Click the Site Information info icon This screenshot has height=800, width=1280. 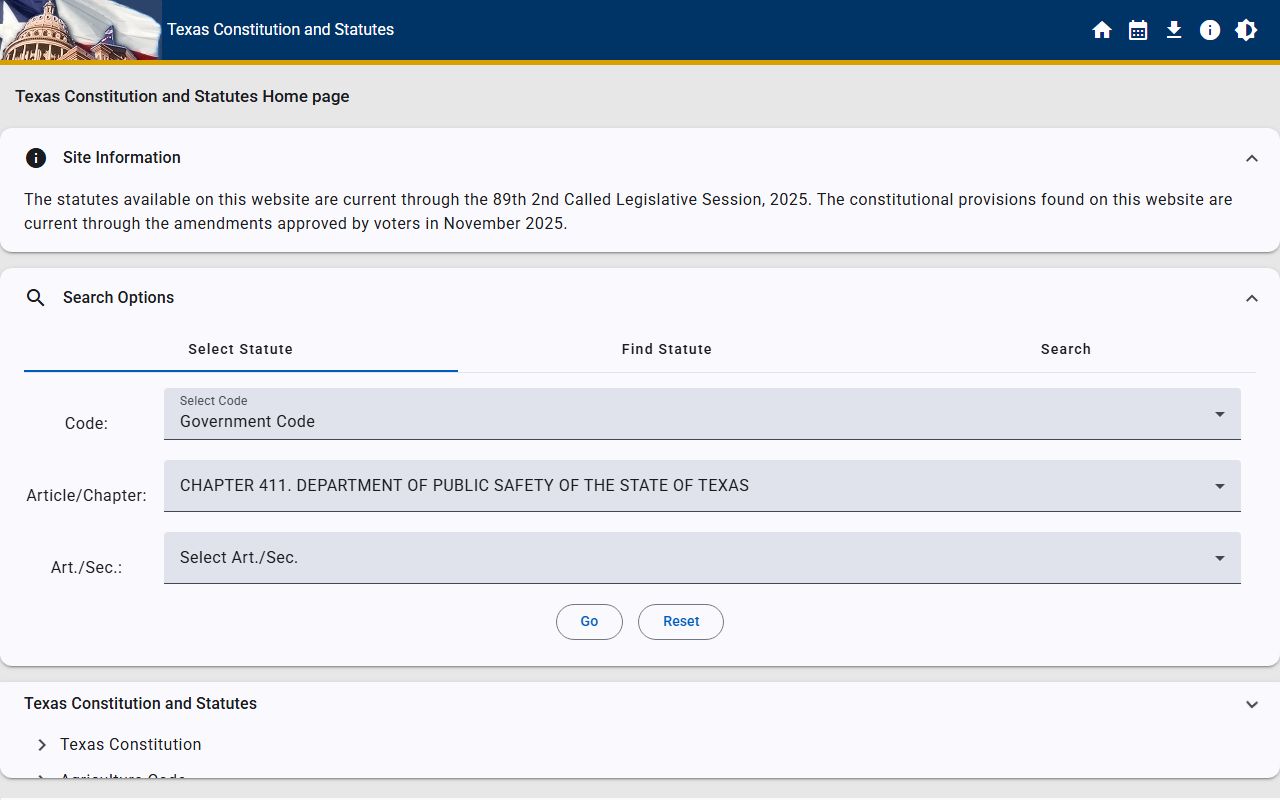tap(36, 158)
